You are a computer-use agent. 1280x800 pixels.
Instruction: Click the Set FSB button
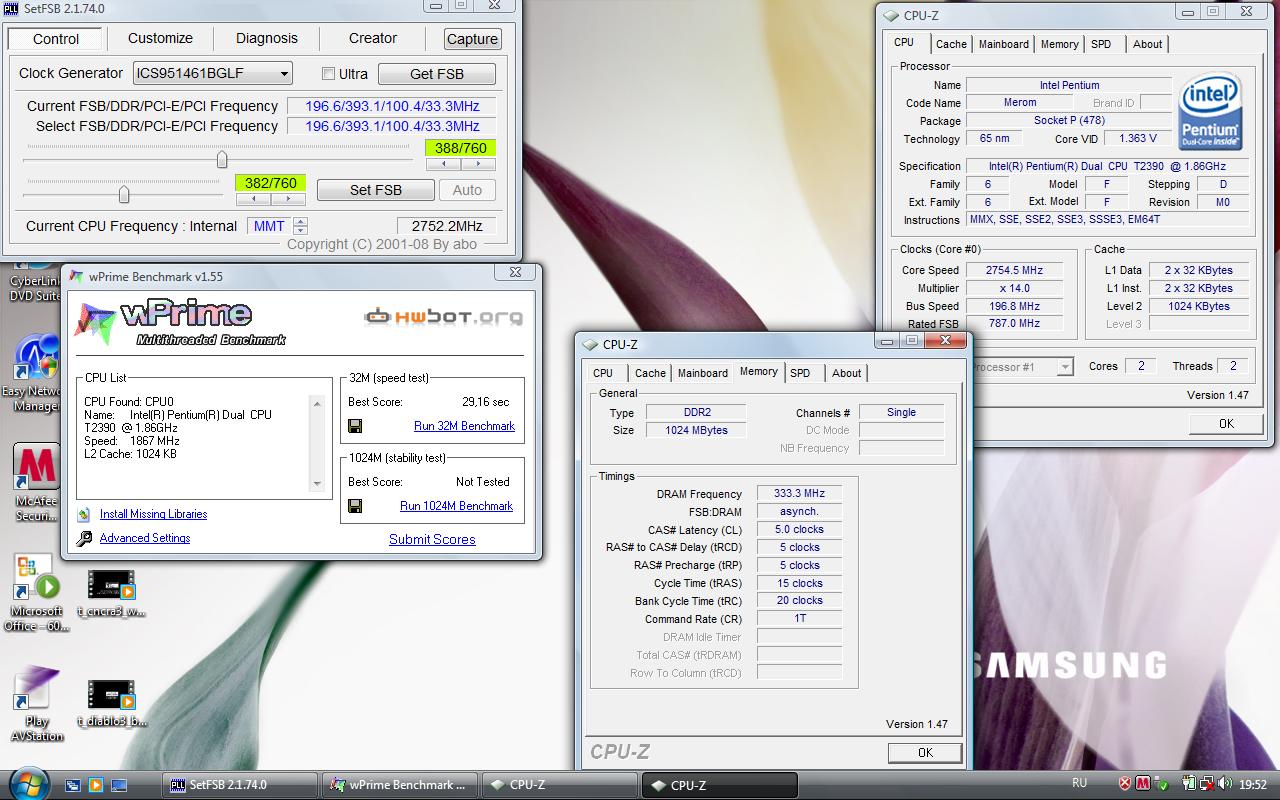[376, 190]
